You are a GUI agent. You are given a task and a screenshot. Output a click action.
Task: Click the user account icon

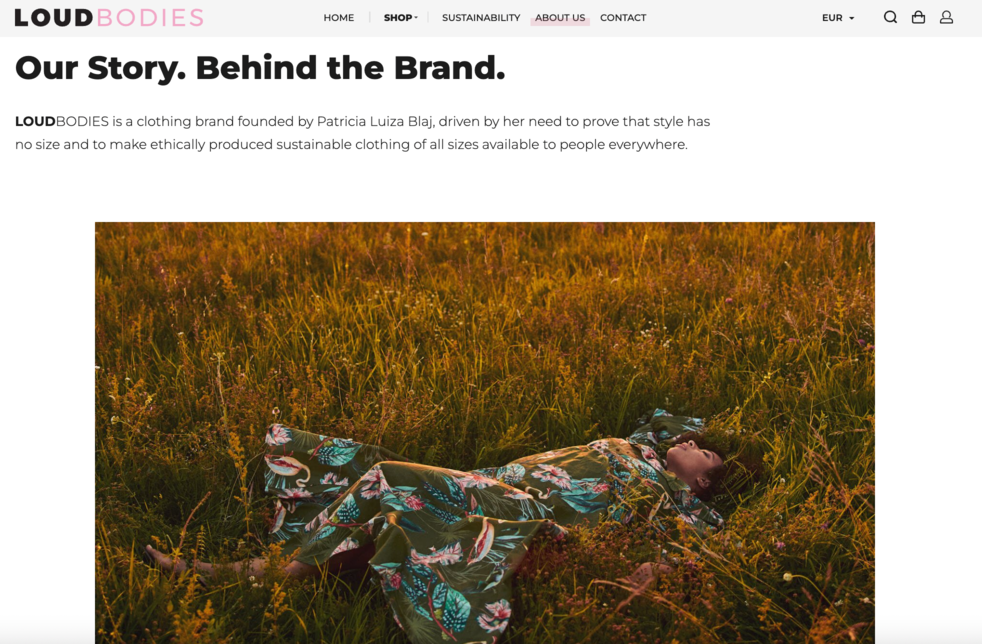point(946,18)
